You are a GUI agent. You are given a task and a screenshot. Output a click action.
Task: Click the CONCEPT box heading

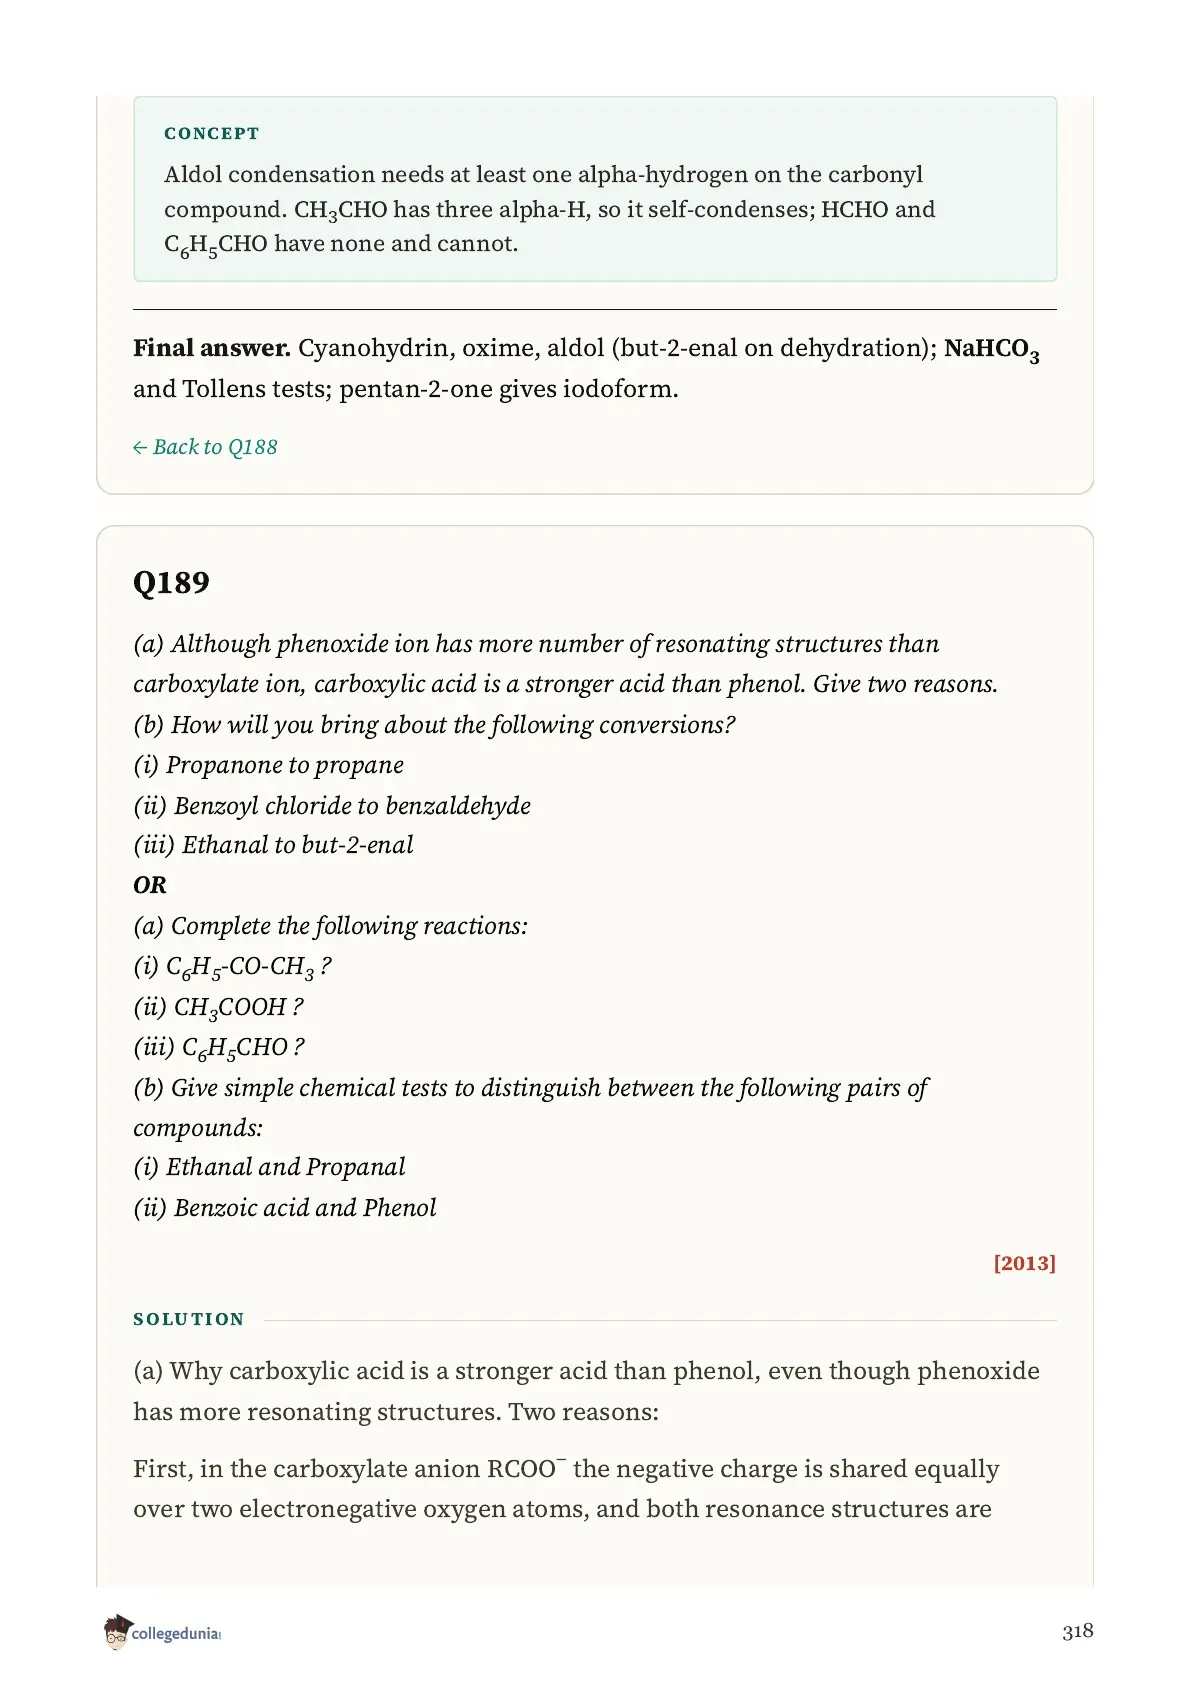tap(211, 133)
